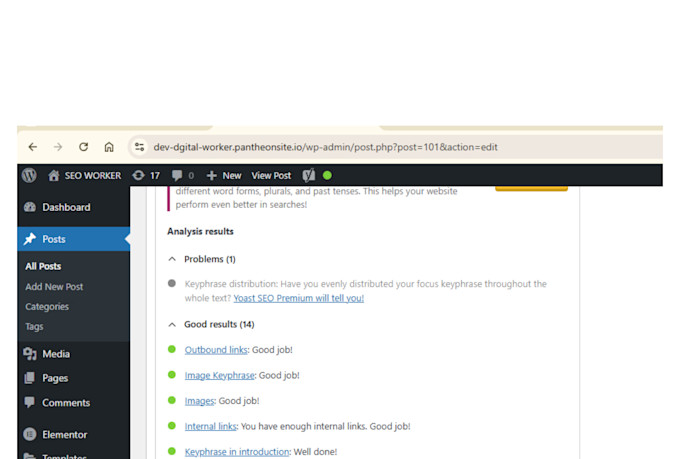Open the WordPress logo menu
The height and width of the screenshot is (459, 680).
coord(29,175)
